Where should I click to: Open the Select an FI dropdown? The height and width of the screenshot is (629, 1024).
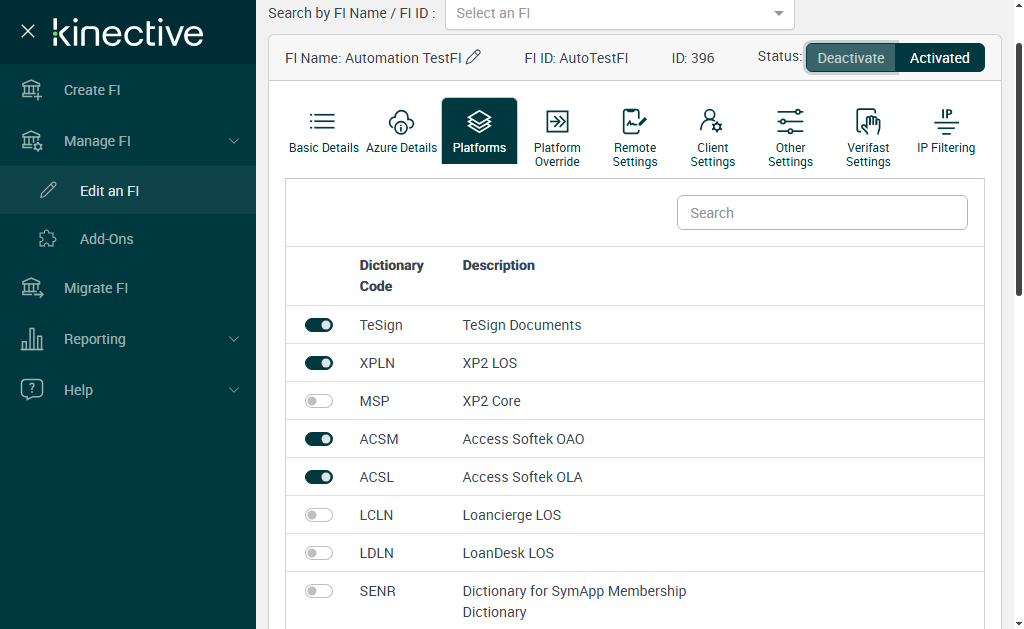click(x=619, y=13)
